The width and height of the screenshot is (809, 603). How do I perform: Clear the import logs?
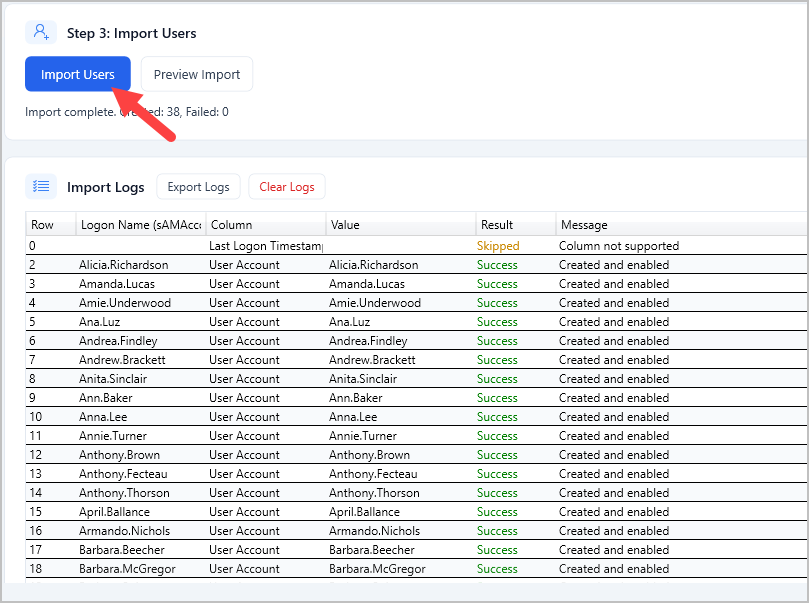click(286, 187)
